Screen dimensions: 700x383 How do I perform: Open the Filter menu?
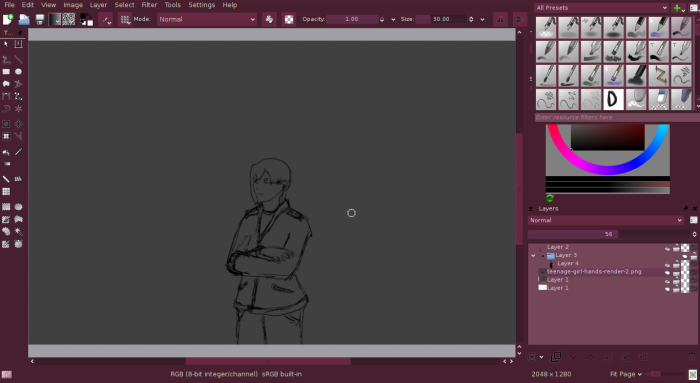pyautogui.click(x=149, y=5)
